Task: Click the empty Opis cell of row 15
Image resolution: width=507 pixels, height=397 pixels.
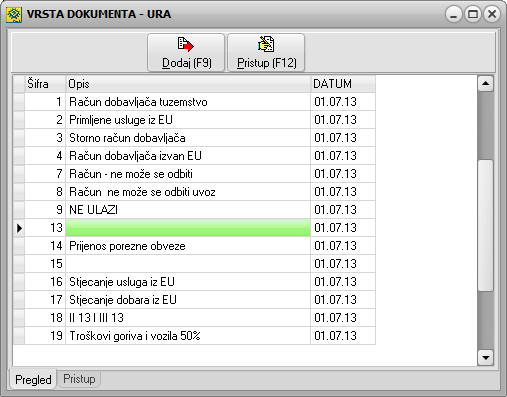Action: click(x=188, y=264)
